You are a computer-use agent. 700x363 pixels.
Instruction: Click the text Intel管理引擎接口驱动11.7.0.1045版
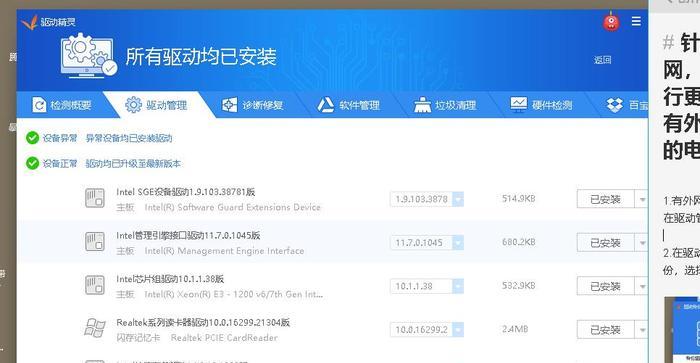188,235
